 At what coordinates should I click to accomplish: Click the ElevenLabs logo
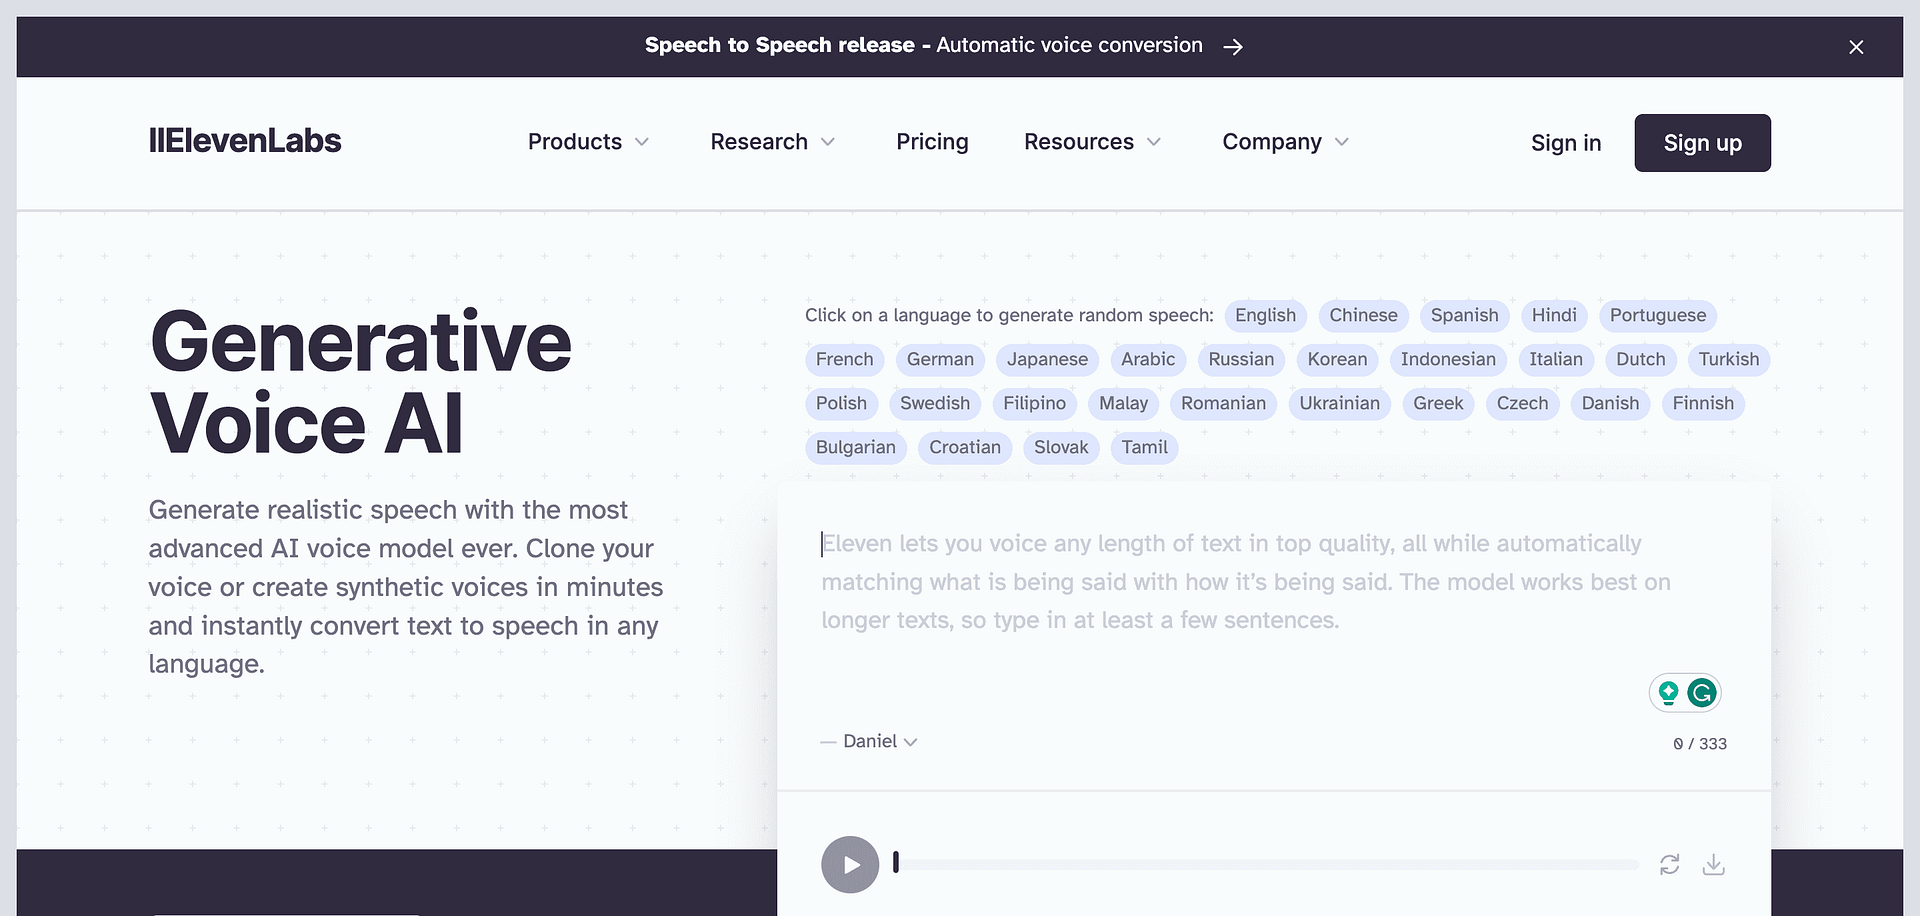(245, 141)
